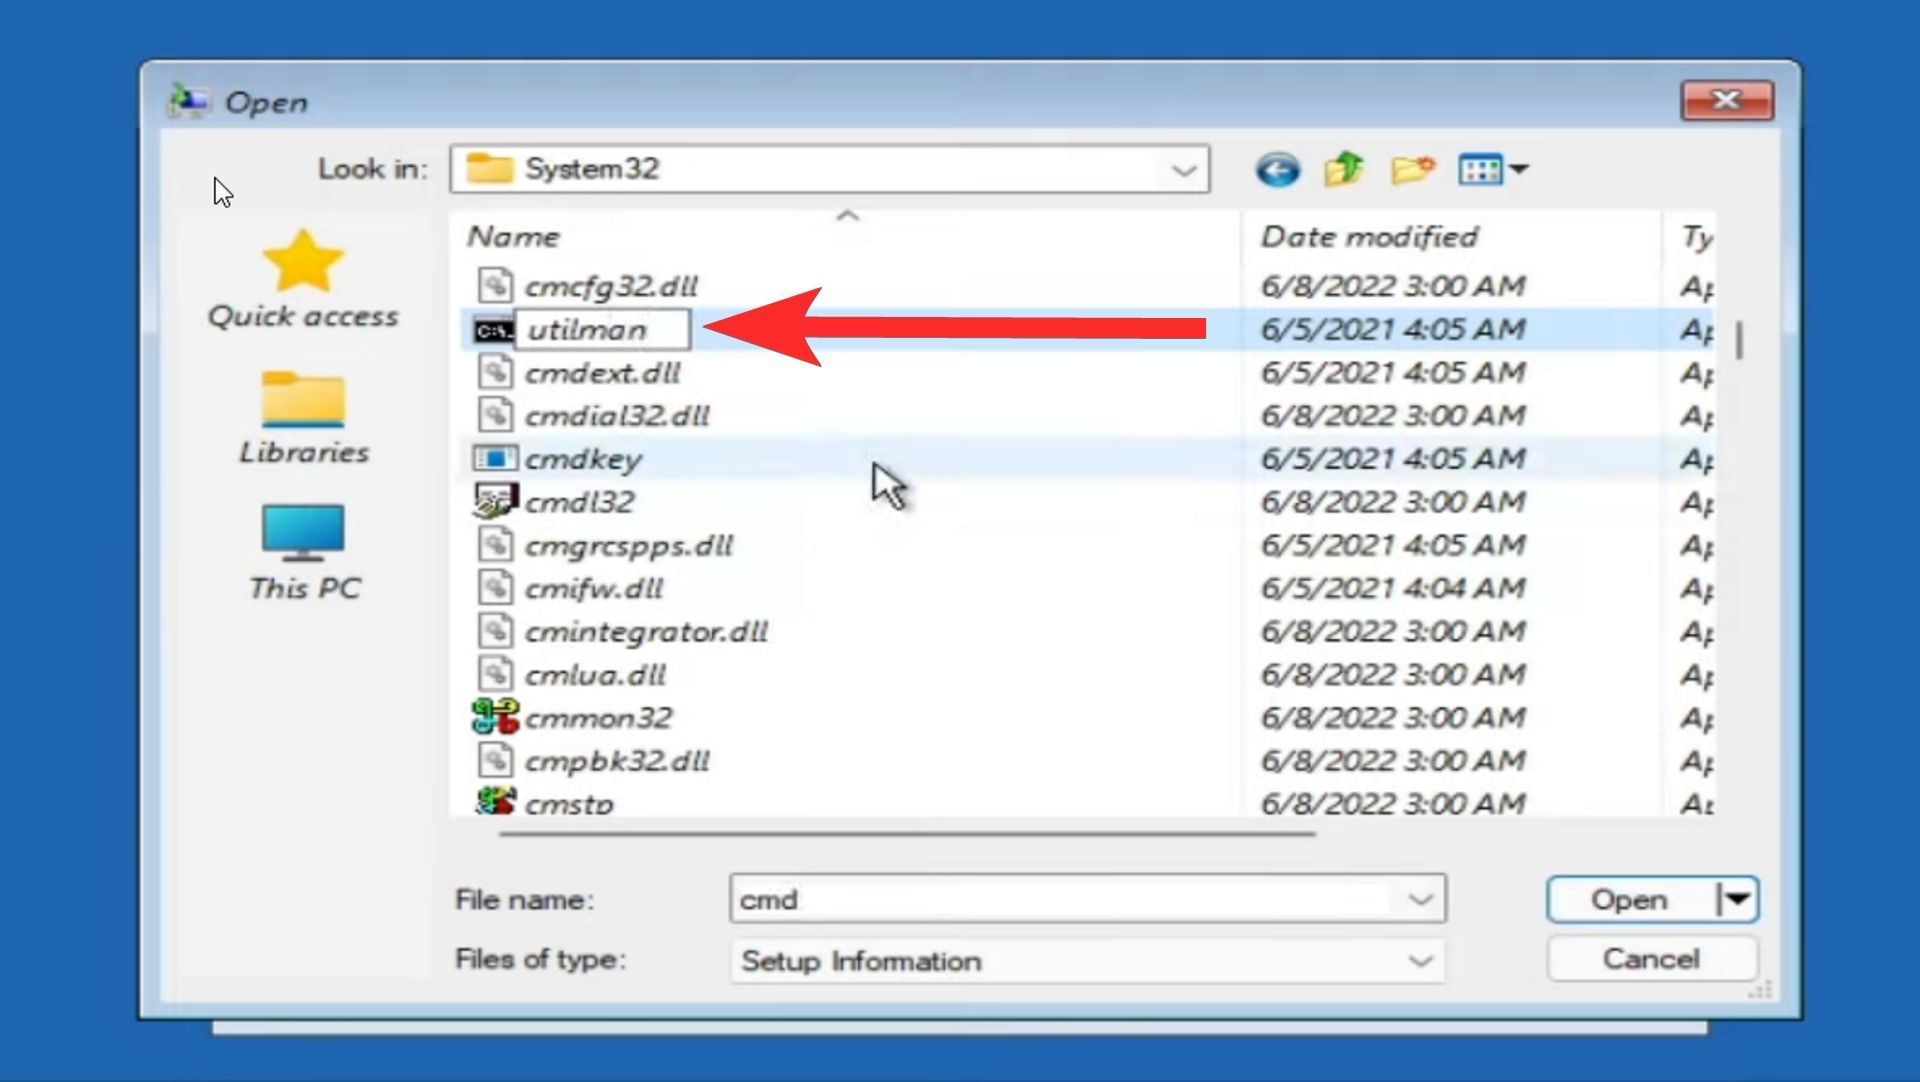
Task: Expand the File name dropdown
Action: (x=1420, y=899)
